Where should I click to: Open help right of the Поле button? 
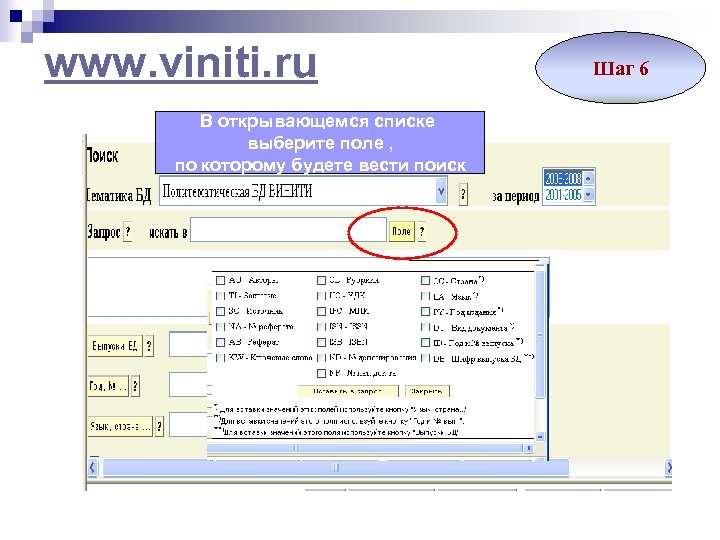coord(422,231)
